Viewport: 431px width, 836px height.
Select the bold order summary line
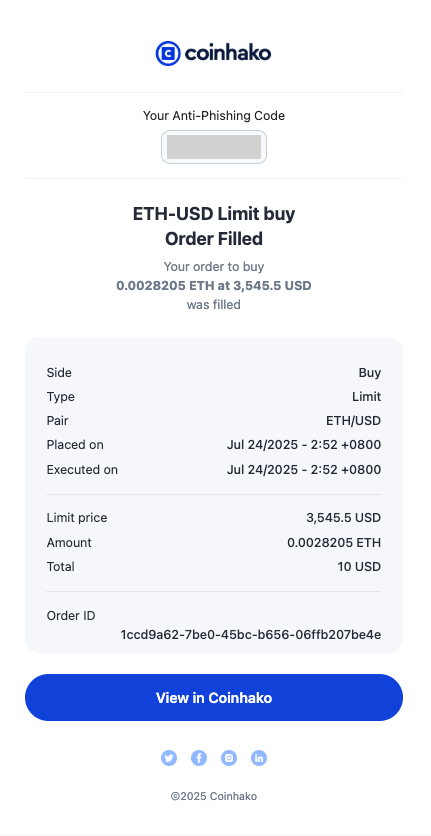(214, 286)
